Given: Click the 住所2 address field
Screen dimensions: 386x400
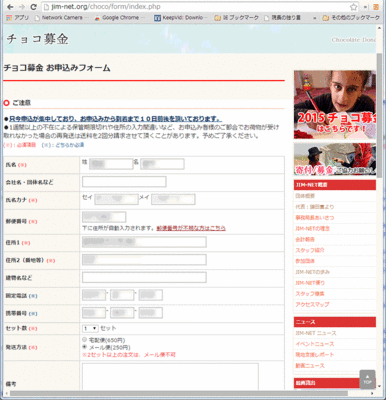Looking at the screenshot, I should point(144,260).
